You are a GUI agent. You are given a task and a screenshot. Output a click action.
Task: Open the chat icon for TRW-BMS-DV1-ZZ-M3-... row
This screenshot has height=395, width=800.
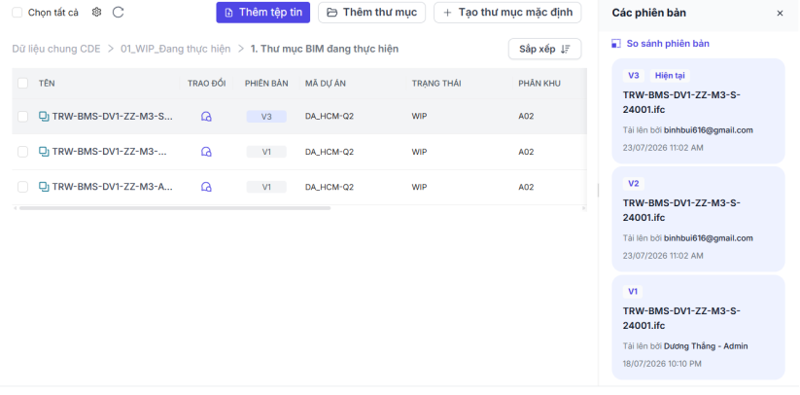[206, 152]
